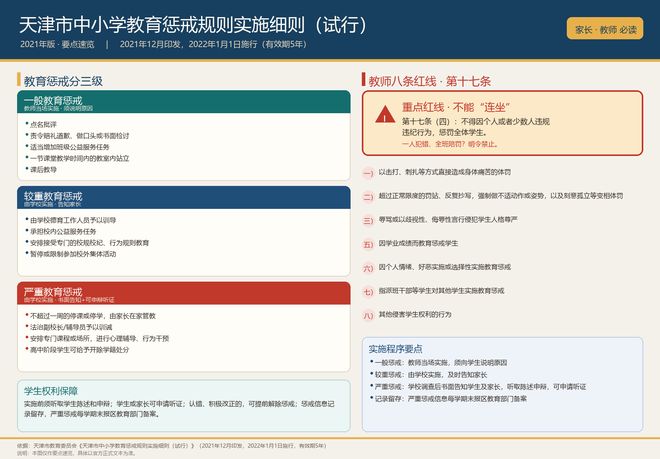
Task: Click the bullet 课后教导
Action: tap(43, 170)
